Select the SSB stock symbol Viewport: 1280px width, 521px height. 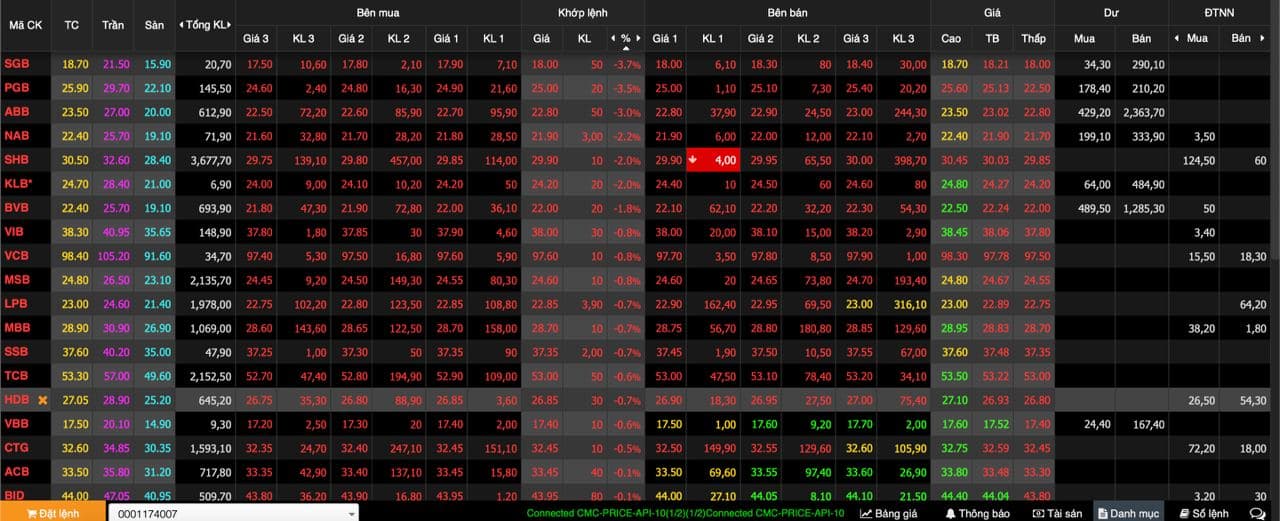click(17, 352)
